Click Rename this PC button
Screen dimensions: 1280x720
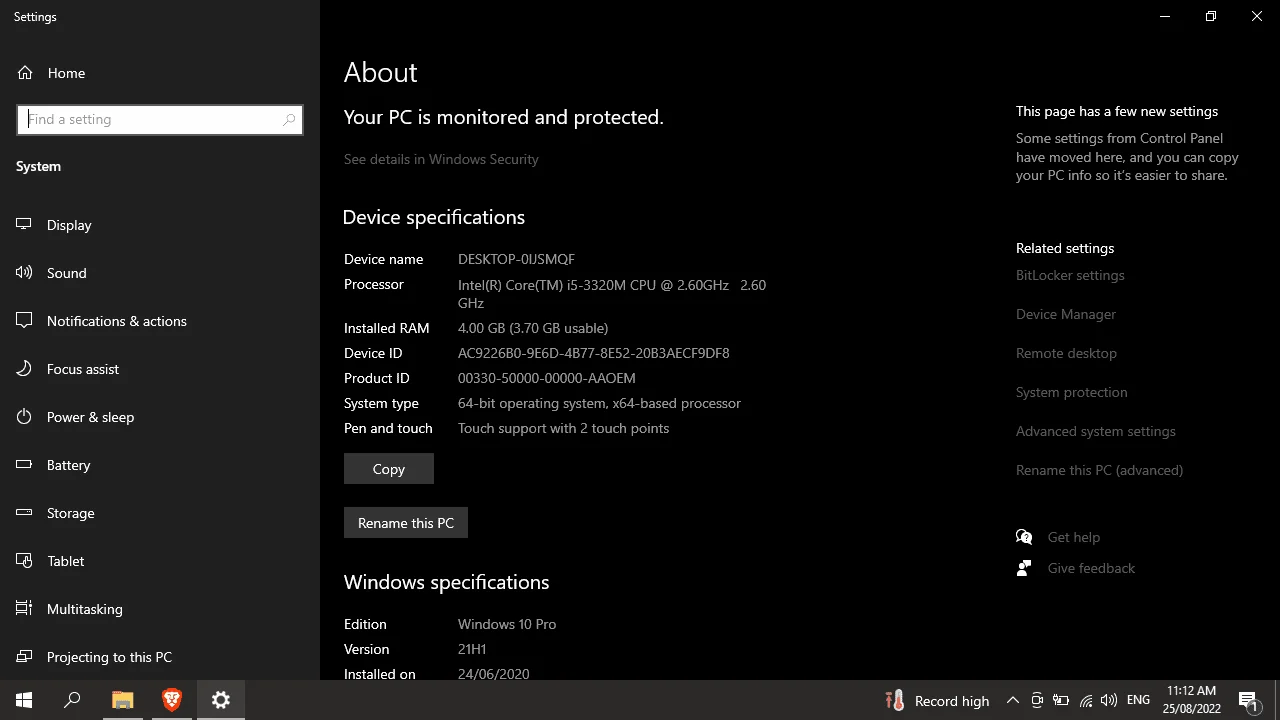(x=406, y=523)
